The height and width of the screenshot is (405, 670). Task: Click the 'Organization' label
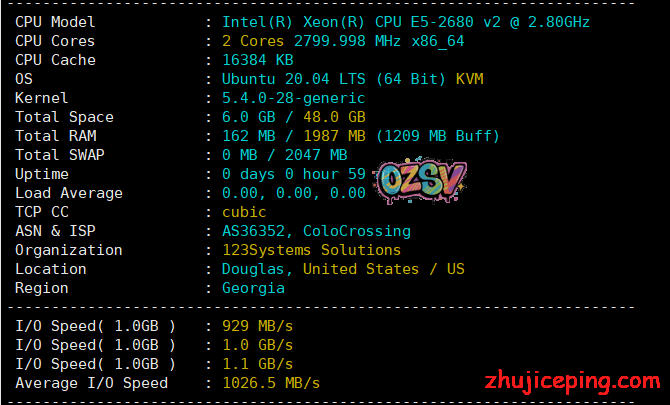coord(68,250)
